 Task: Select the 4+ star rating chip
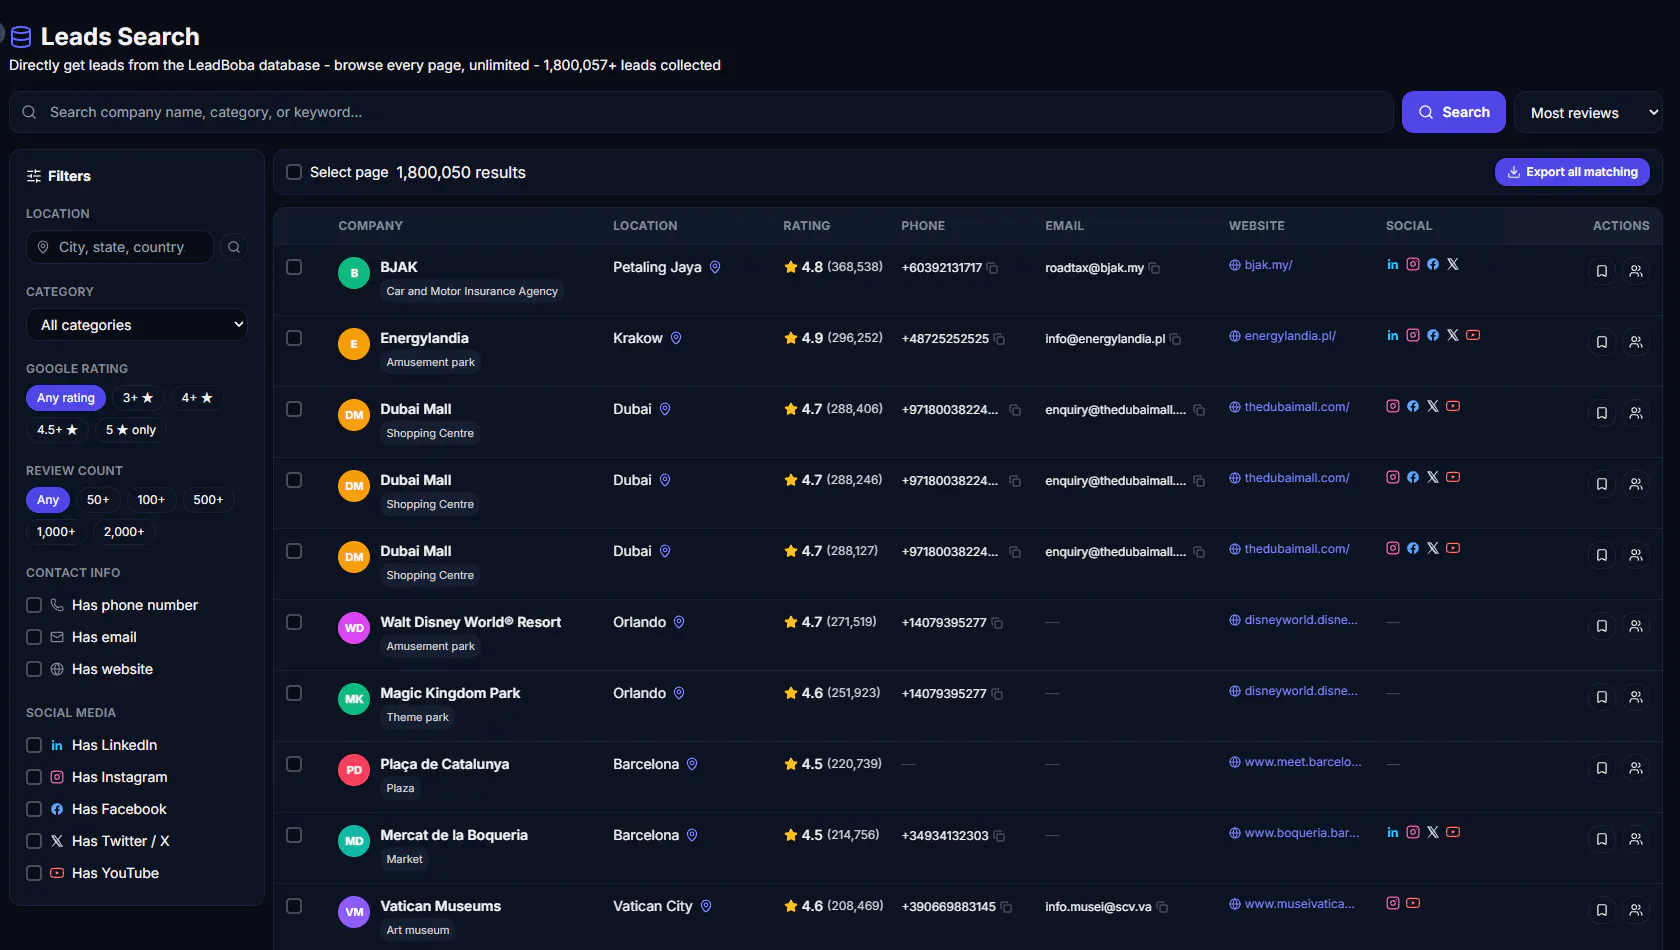tap(197, 398)
